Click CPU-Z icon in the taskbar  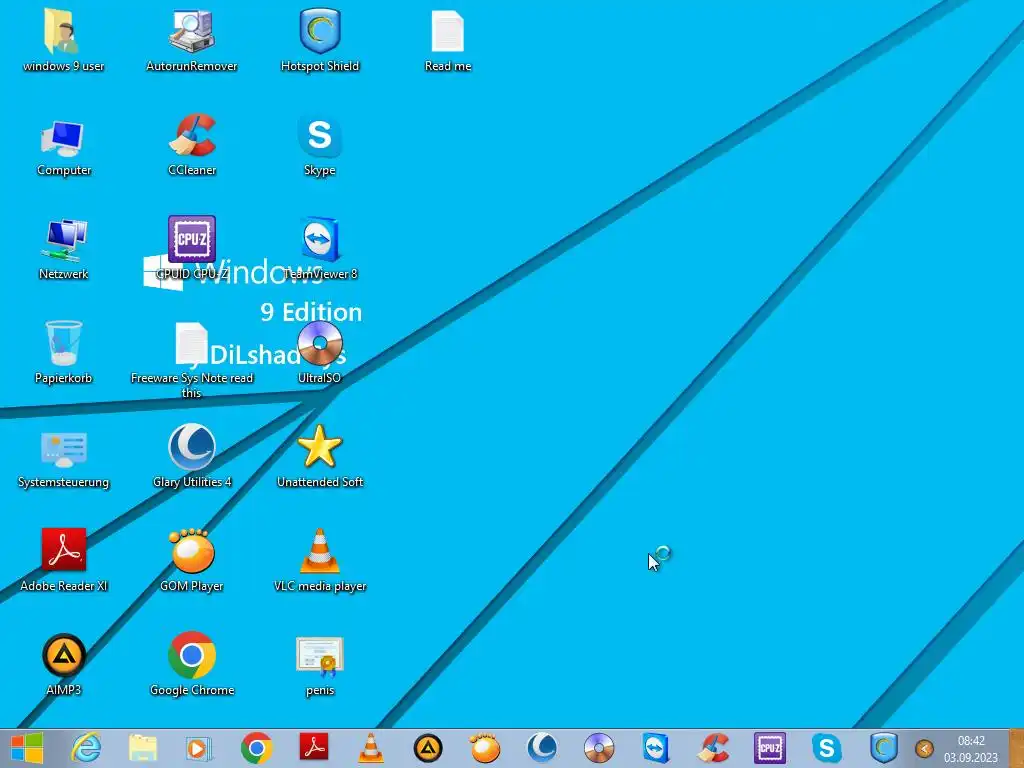pos(770,748)
